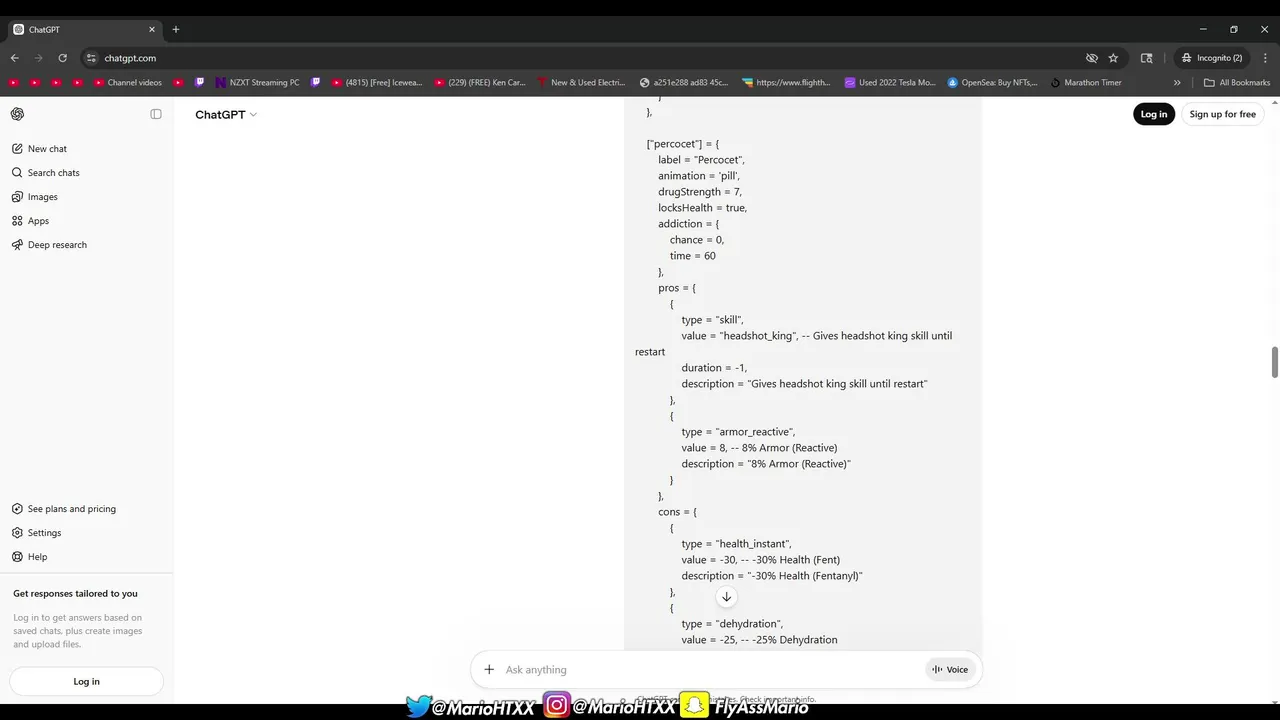Open Deep research

pyautogui.click(x=57, y=245)
